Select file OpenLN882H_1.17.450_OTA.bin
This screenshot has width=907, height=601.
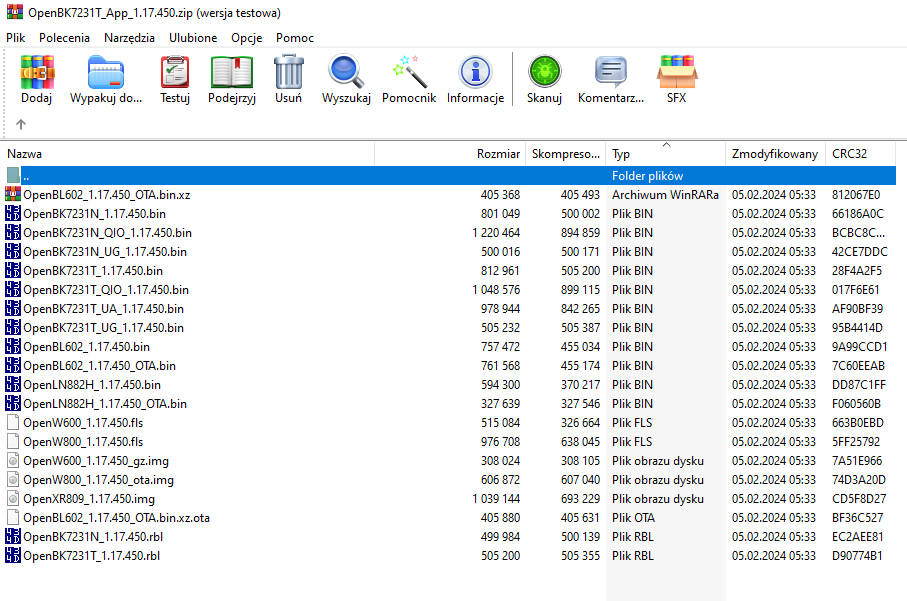coord(105,404)
